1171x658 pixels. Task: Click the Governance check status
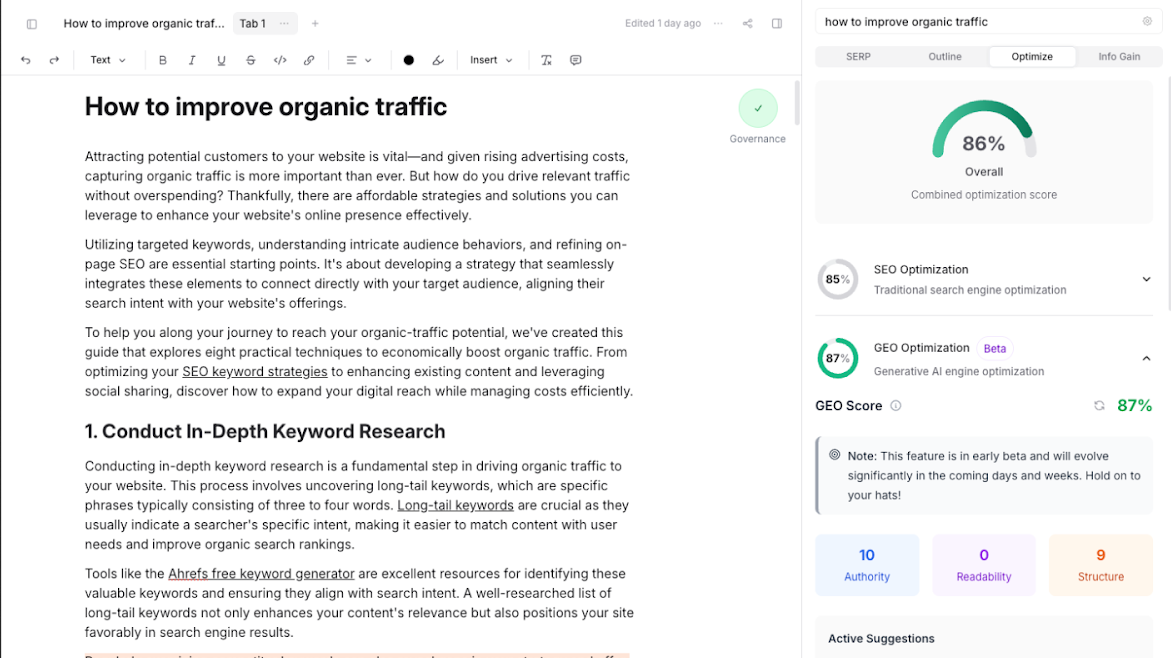click(758, 108)
